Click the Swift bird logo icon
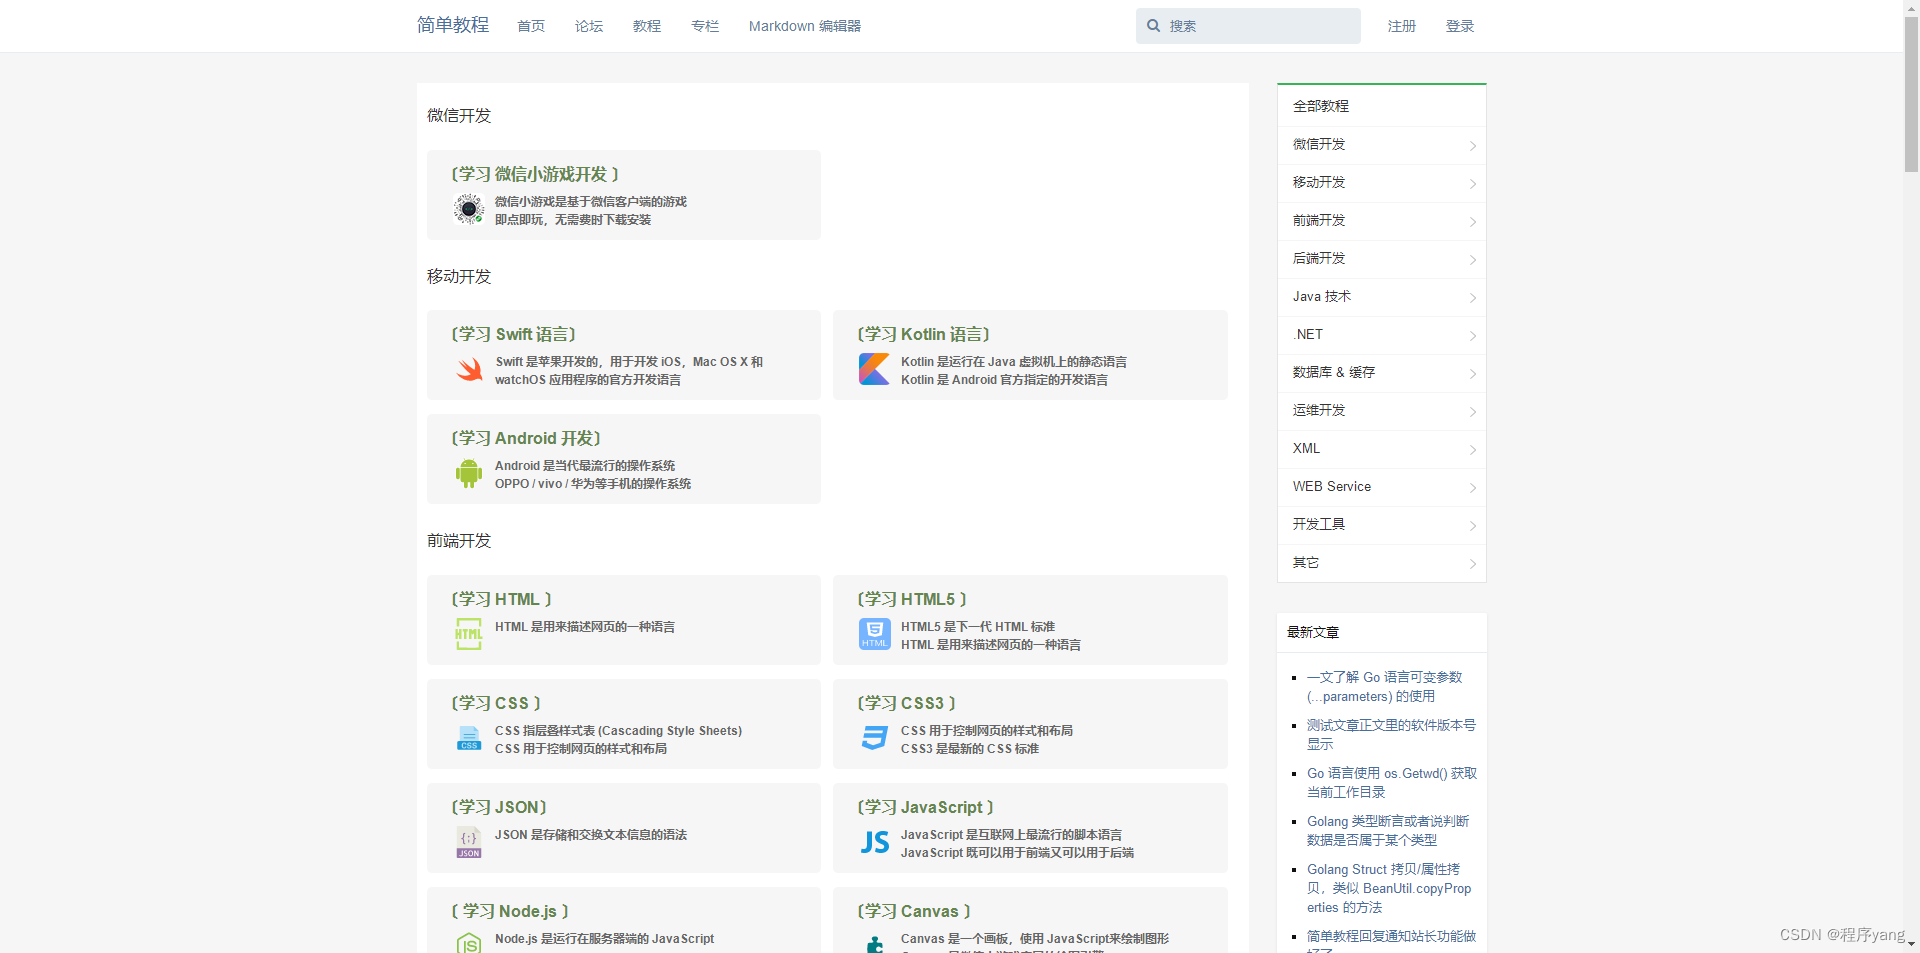The image size is (1920, 953). pyautogui.click(x=469, y=370)
